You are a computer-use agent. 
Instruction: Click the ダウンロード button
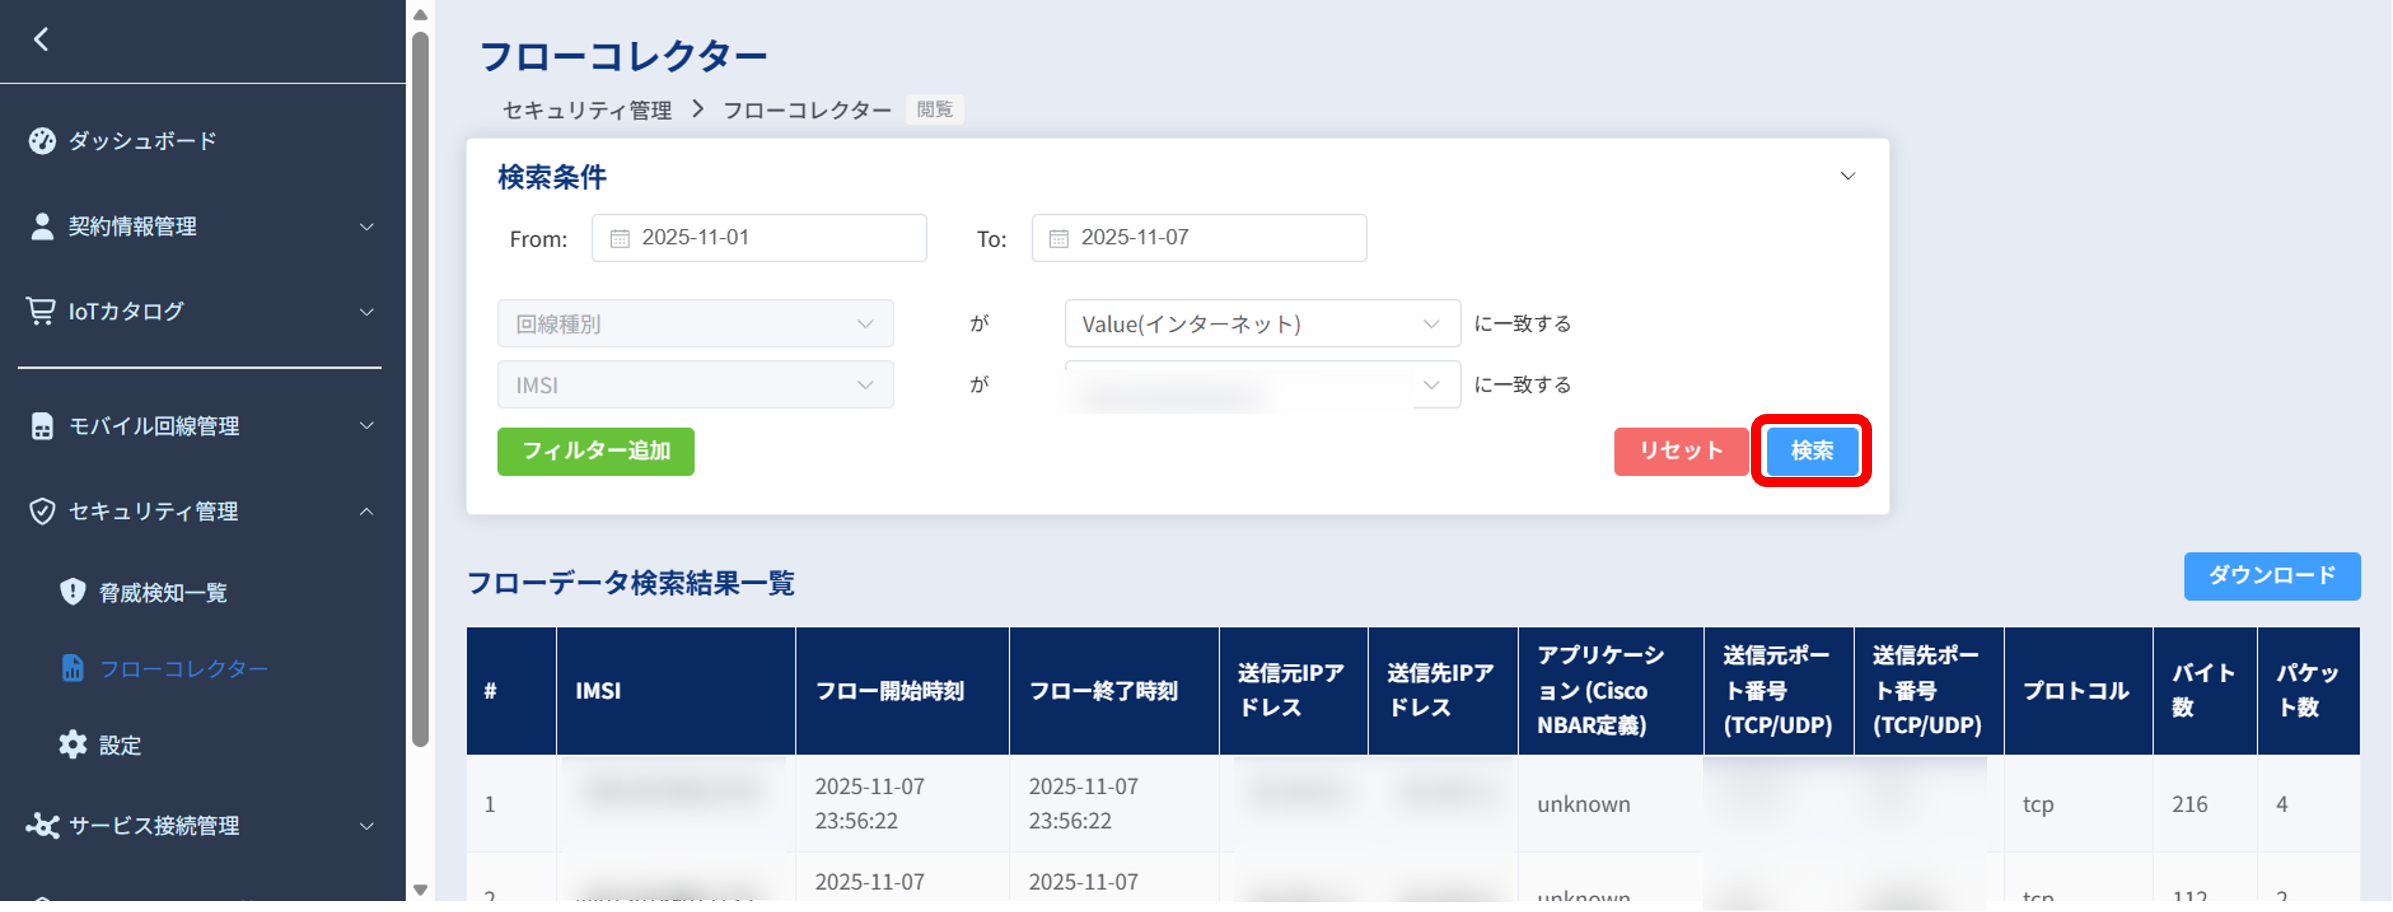tap(2272, 575)
